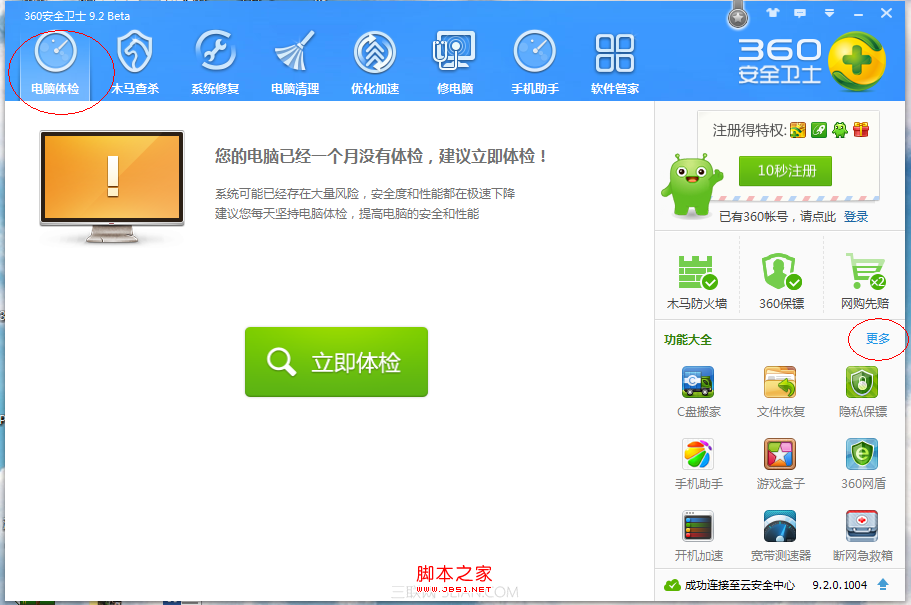Screen dimensions: 911x605
Task: Open 网购先赔 shopping cart icon
Action: tap(865, 282)
